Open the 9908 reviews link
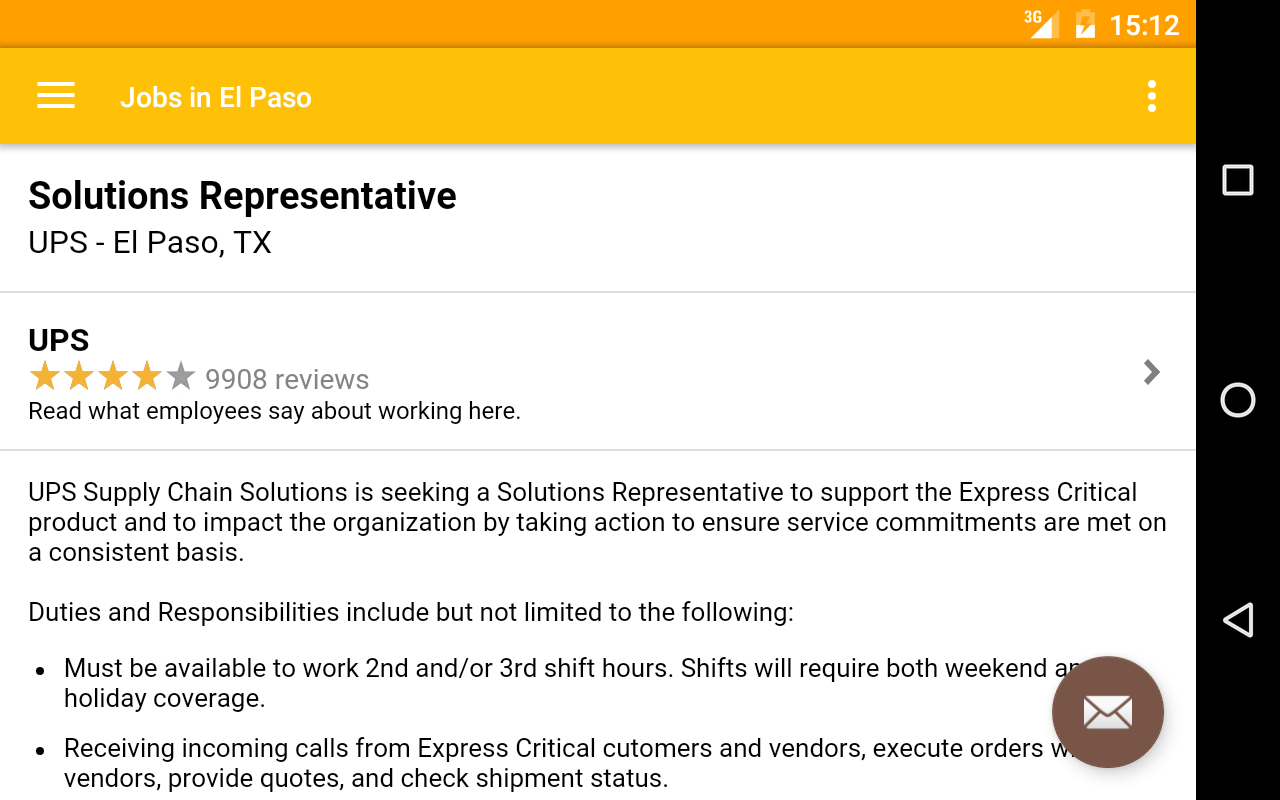 point(287,379)
